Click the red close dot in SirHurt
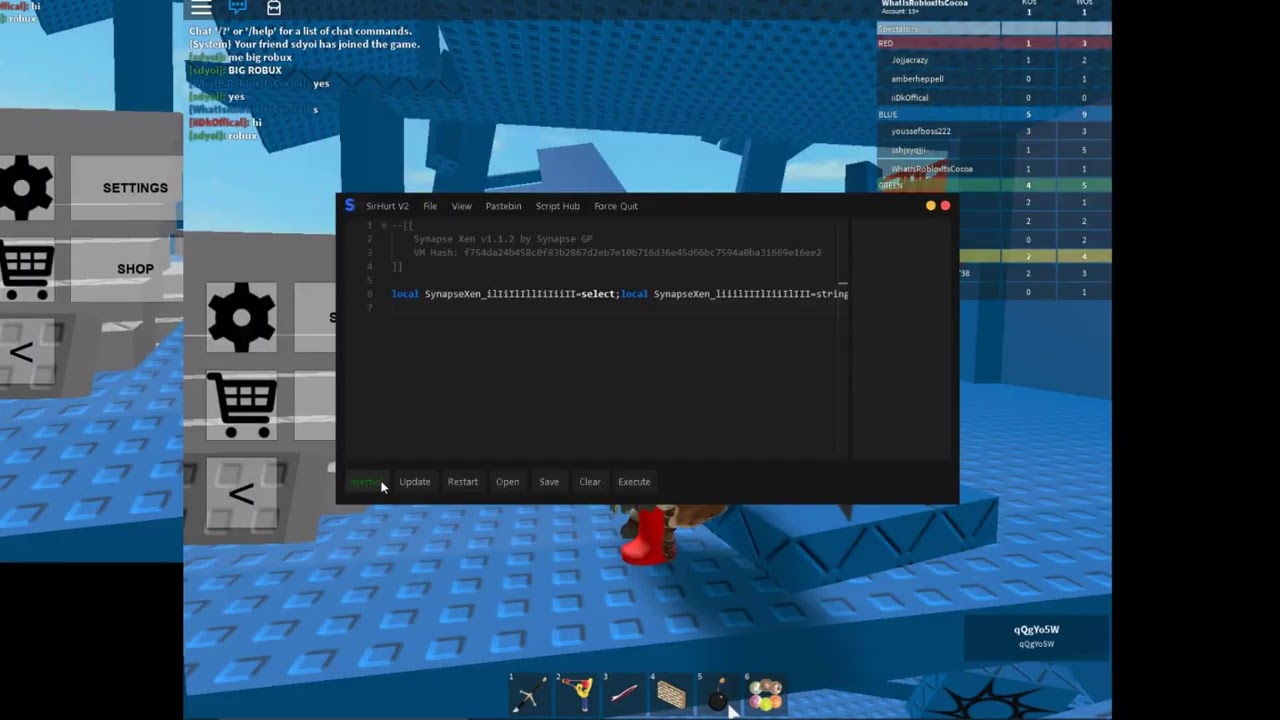Image resolution: width=1280 pixels, height=720 pixels. click(945, 205)
